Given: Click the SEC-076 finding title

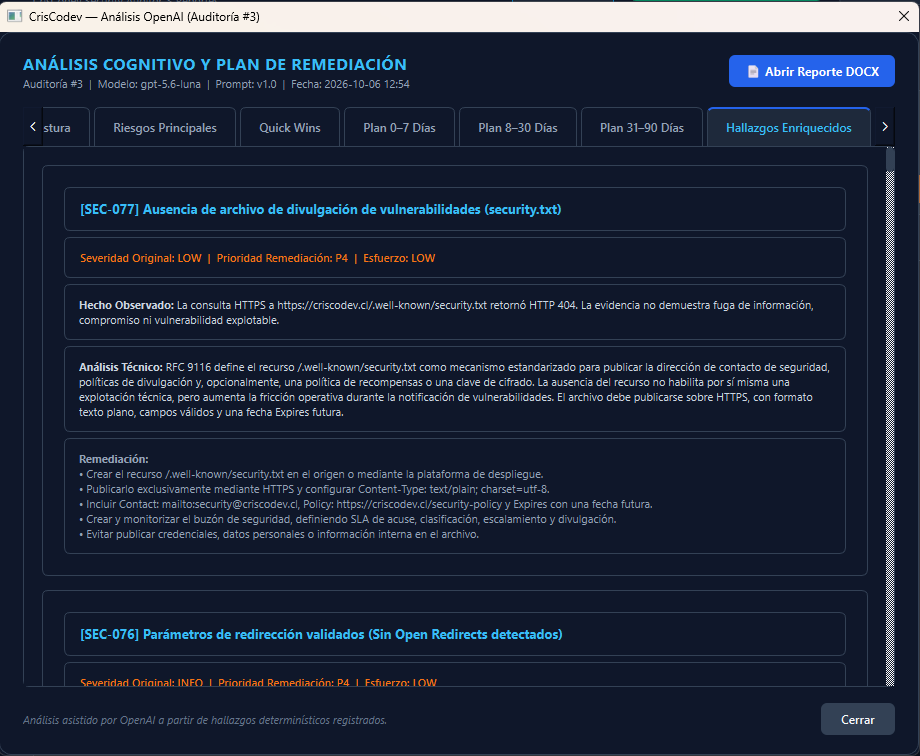Looking at the screenshot, I should pos(321,634).
